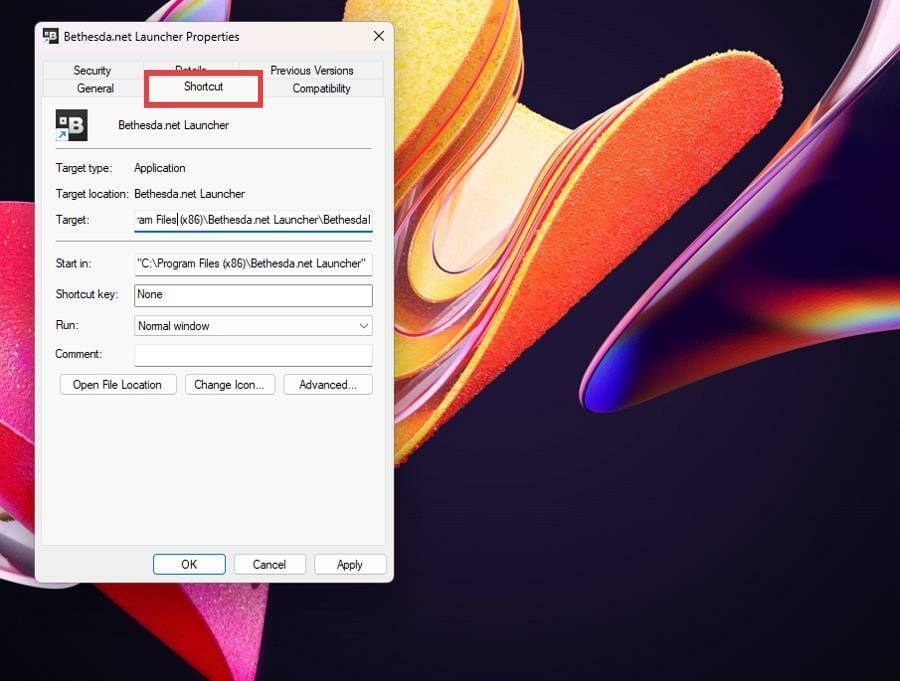Click the Apply button
The height and width of the screenshot is (681, 900).
pos(350,564)
